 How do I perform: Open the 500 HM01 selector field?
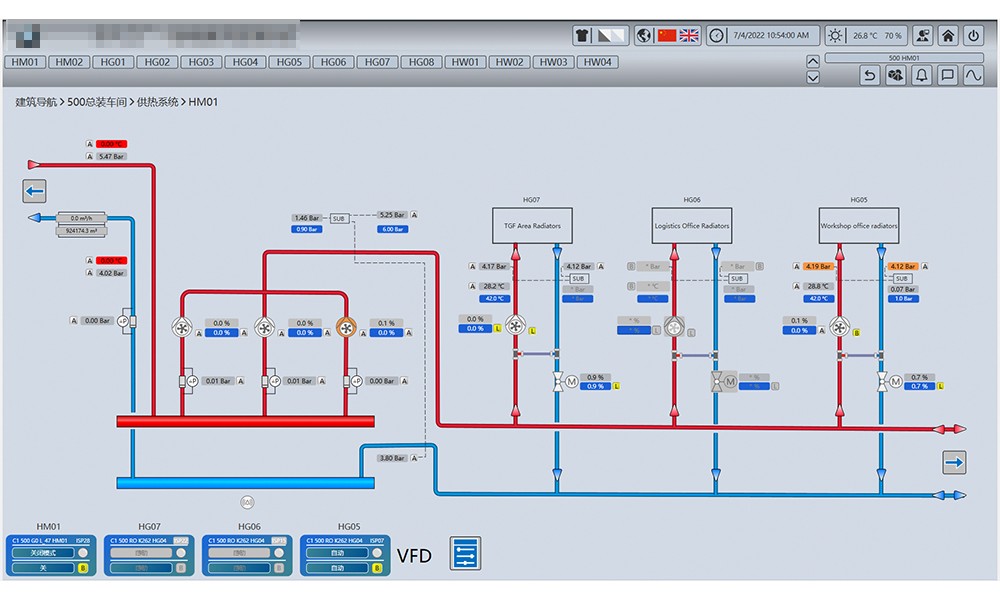[x=904, y=58]
